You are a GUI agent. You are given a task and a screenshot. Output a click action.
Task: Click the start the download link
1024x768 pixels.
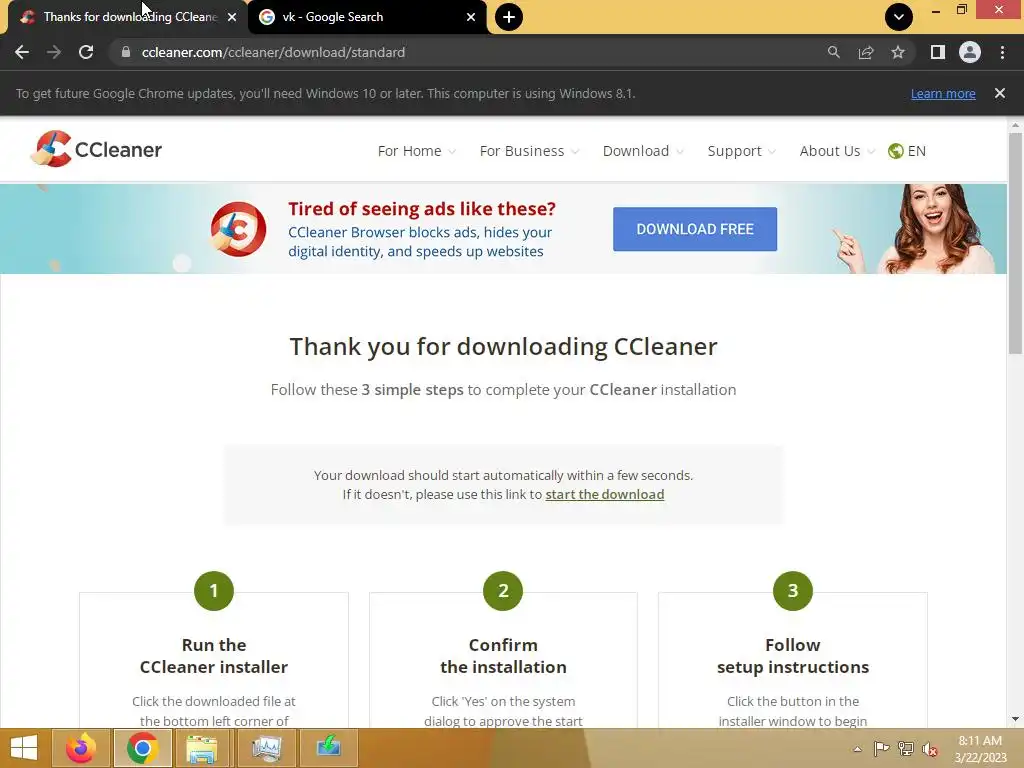coord(605,494)
